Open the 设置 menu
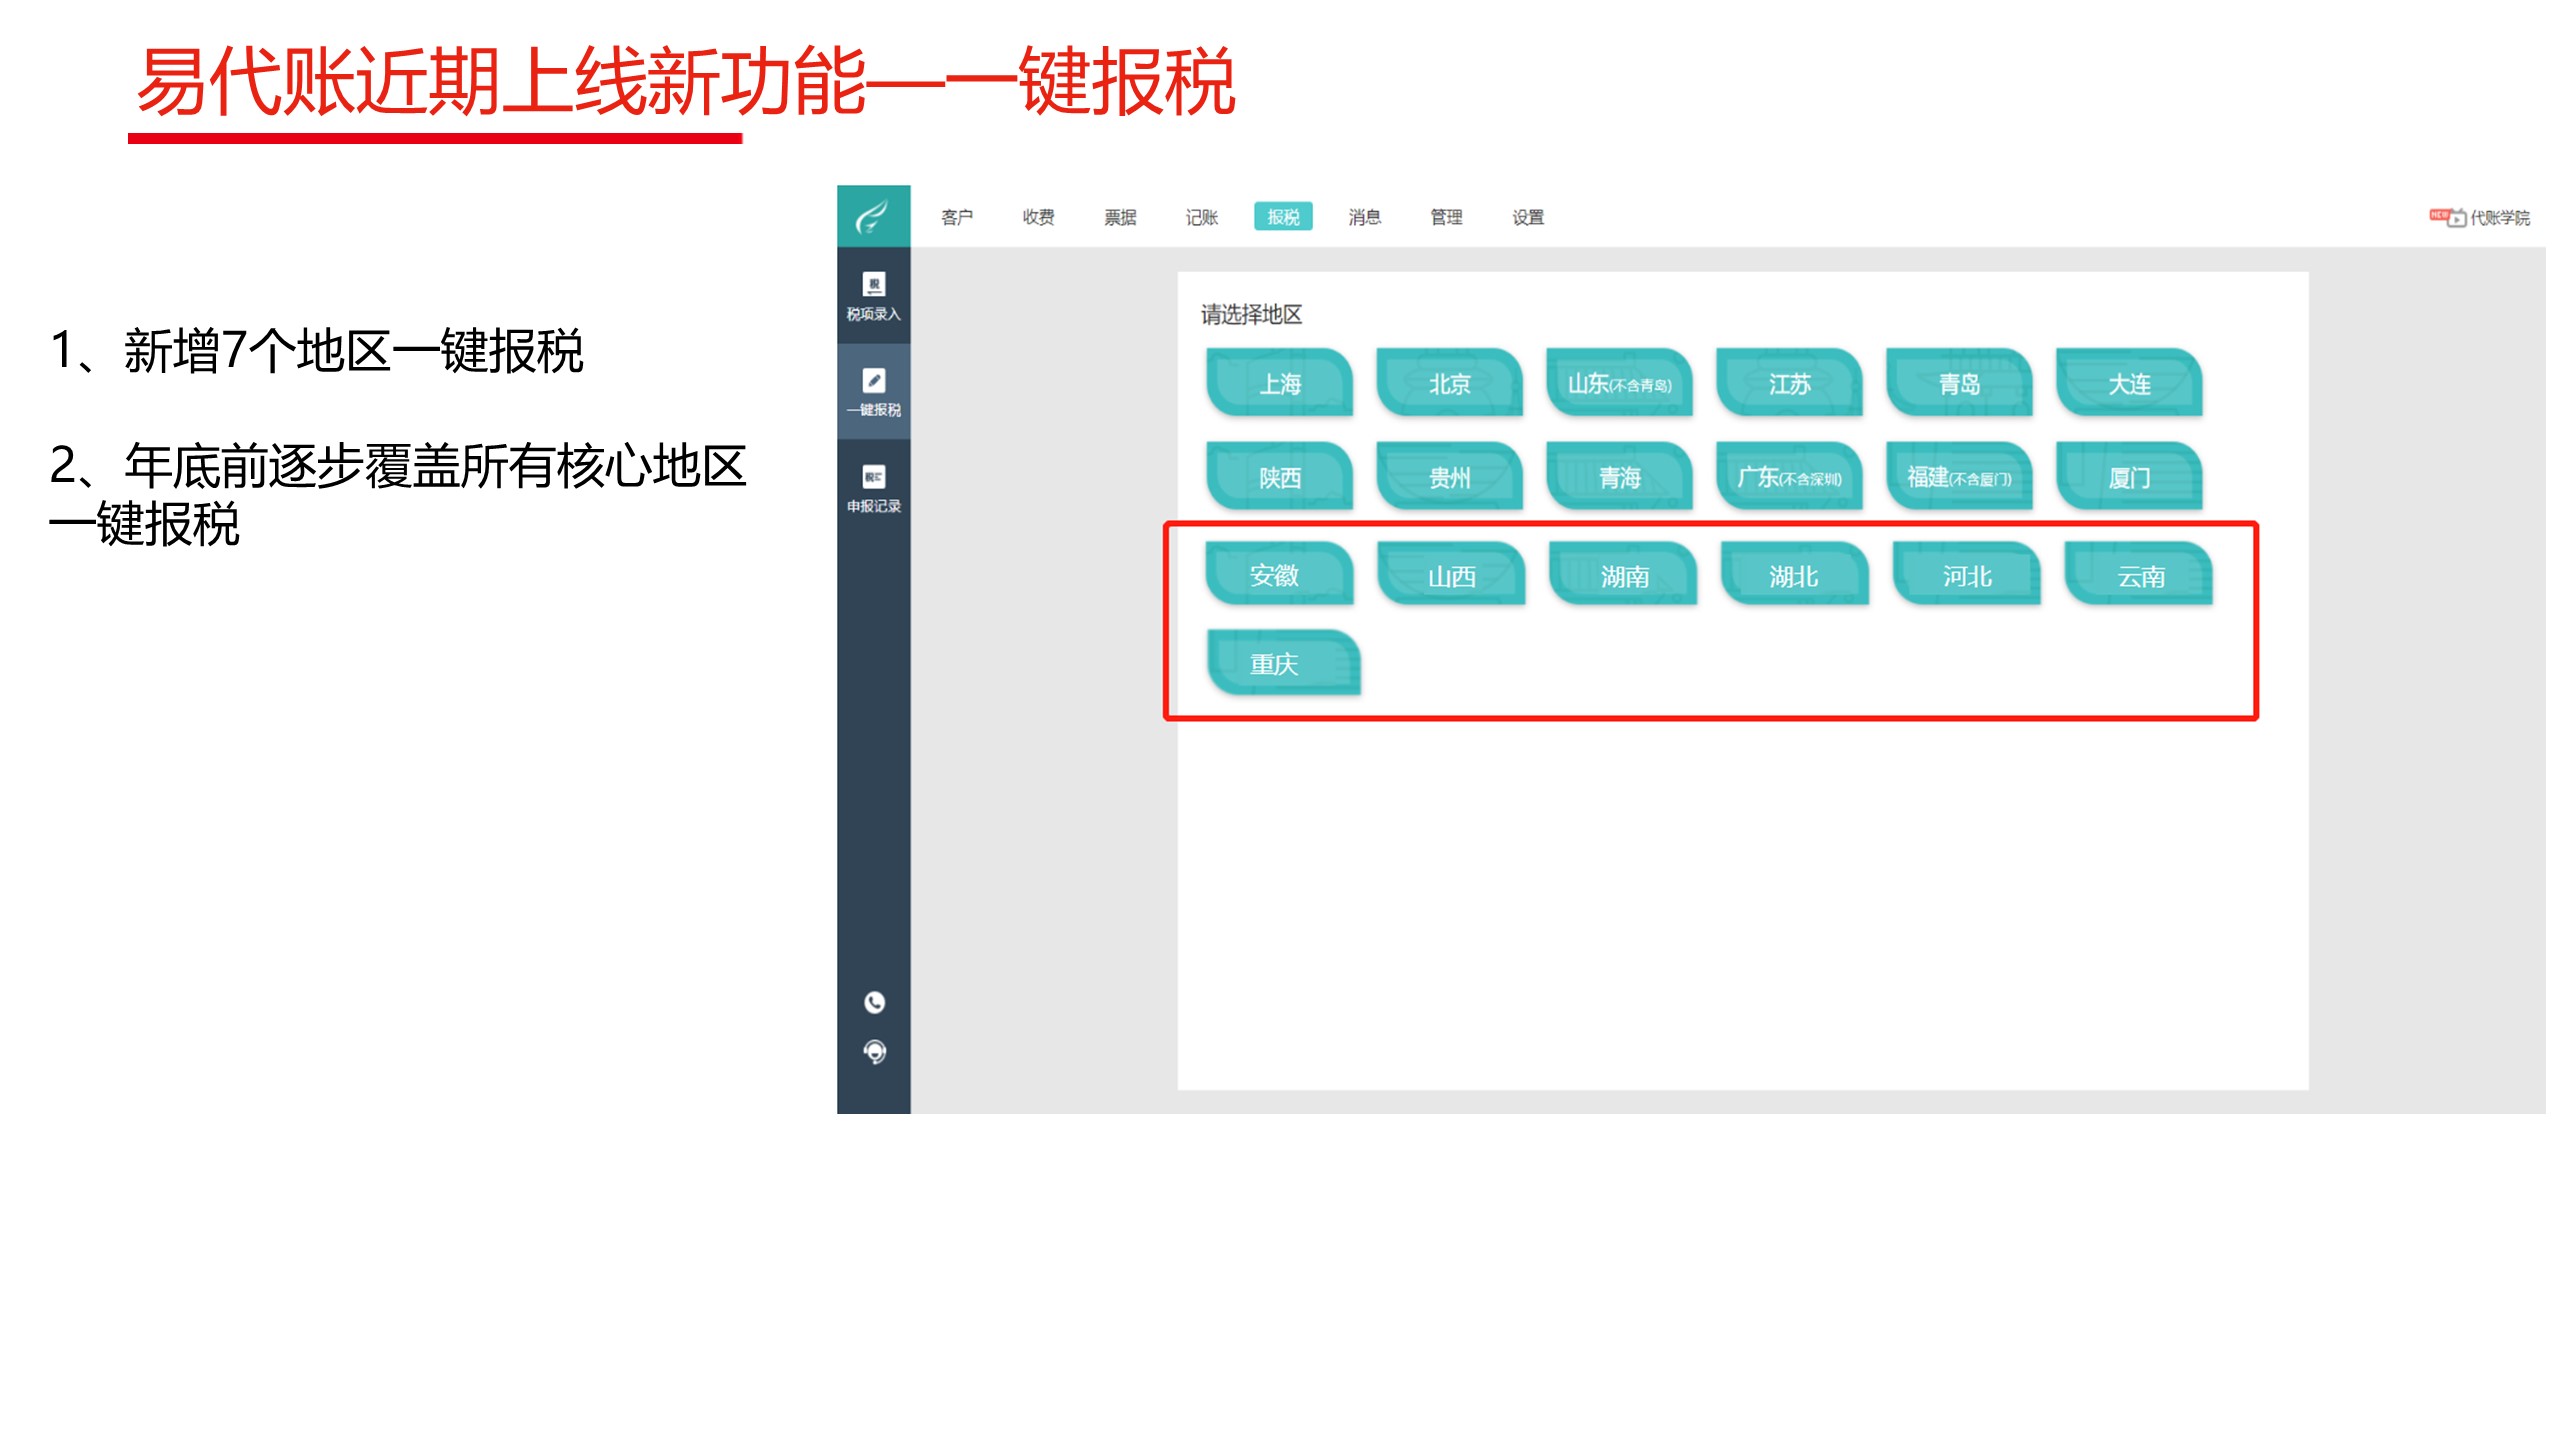 [x=1528, y=217]
